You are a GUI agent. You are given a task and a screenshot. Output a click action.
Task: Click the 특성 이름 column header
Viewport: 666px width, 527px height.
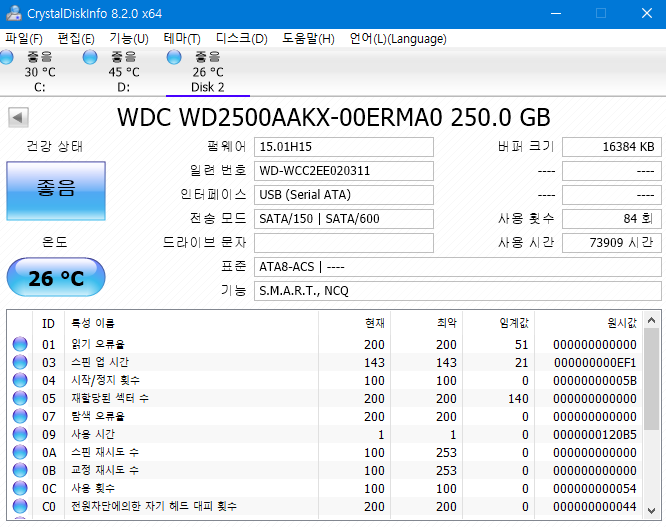(x=191, y=324)
